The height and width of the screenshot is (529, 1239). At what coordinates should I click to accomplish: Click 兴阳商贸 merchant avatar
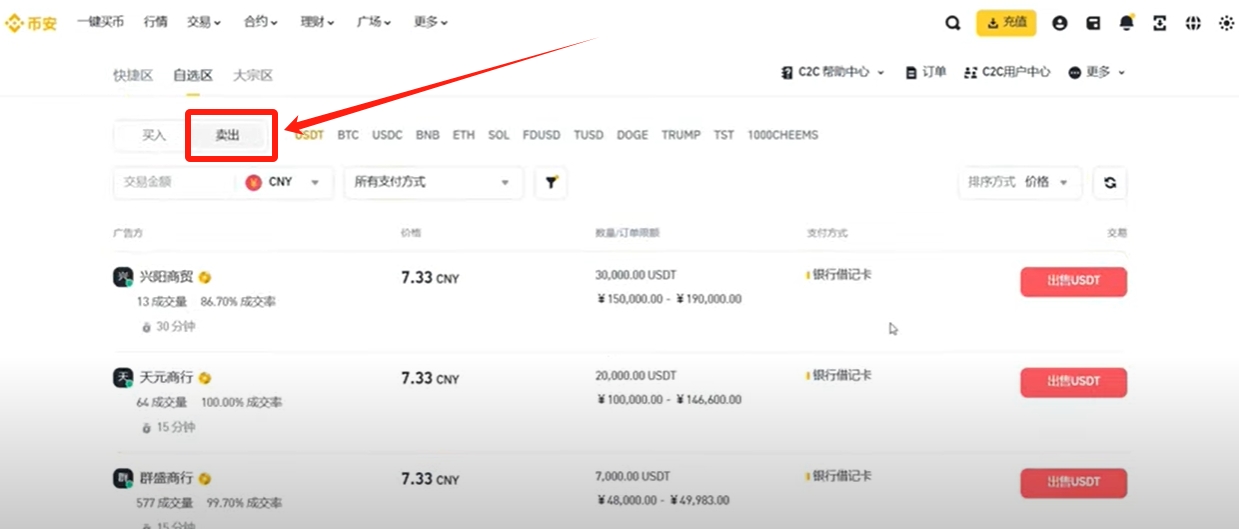(123, 277)
